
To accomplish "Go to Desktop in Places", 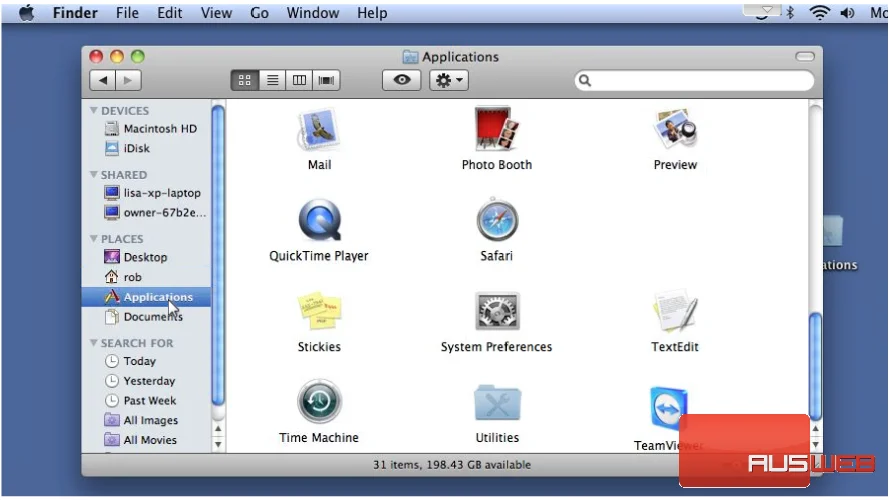I will [x=136, y=257].
